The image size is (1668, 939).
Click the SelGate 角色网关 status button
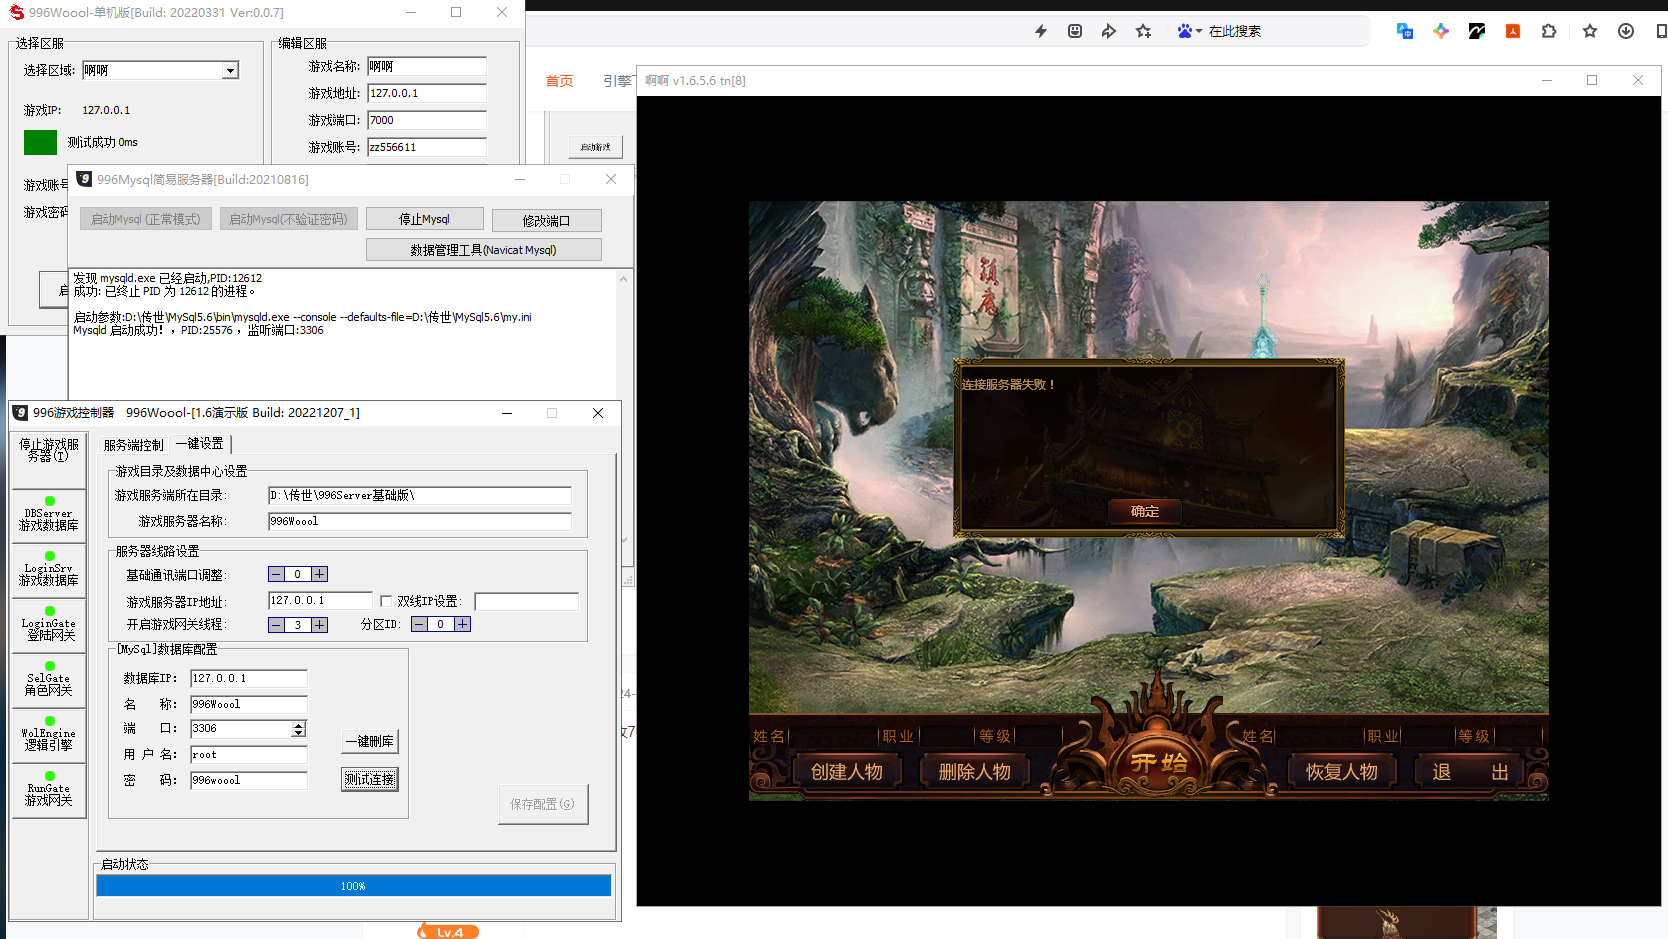[x=49, y=681]
